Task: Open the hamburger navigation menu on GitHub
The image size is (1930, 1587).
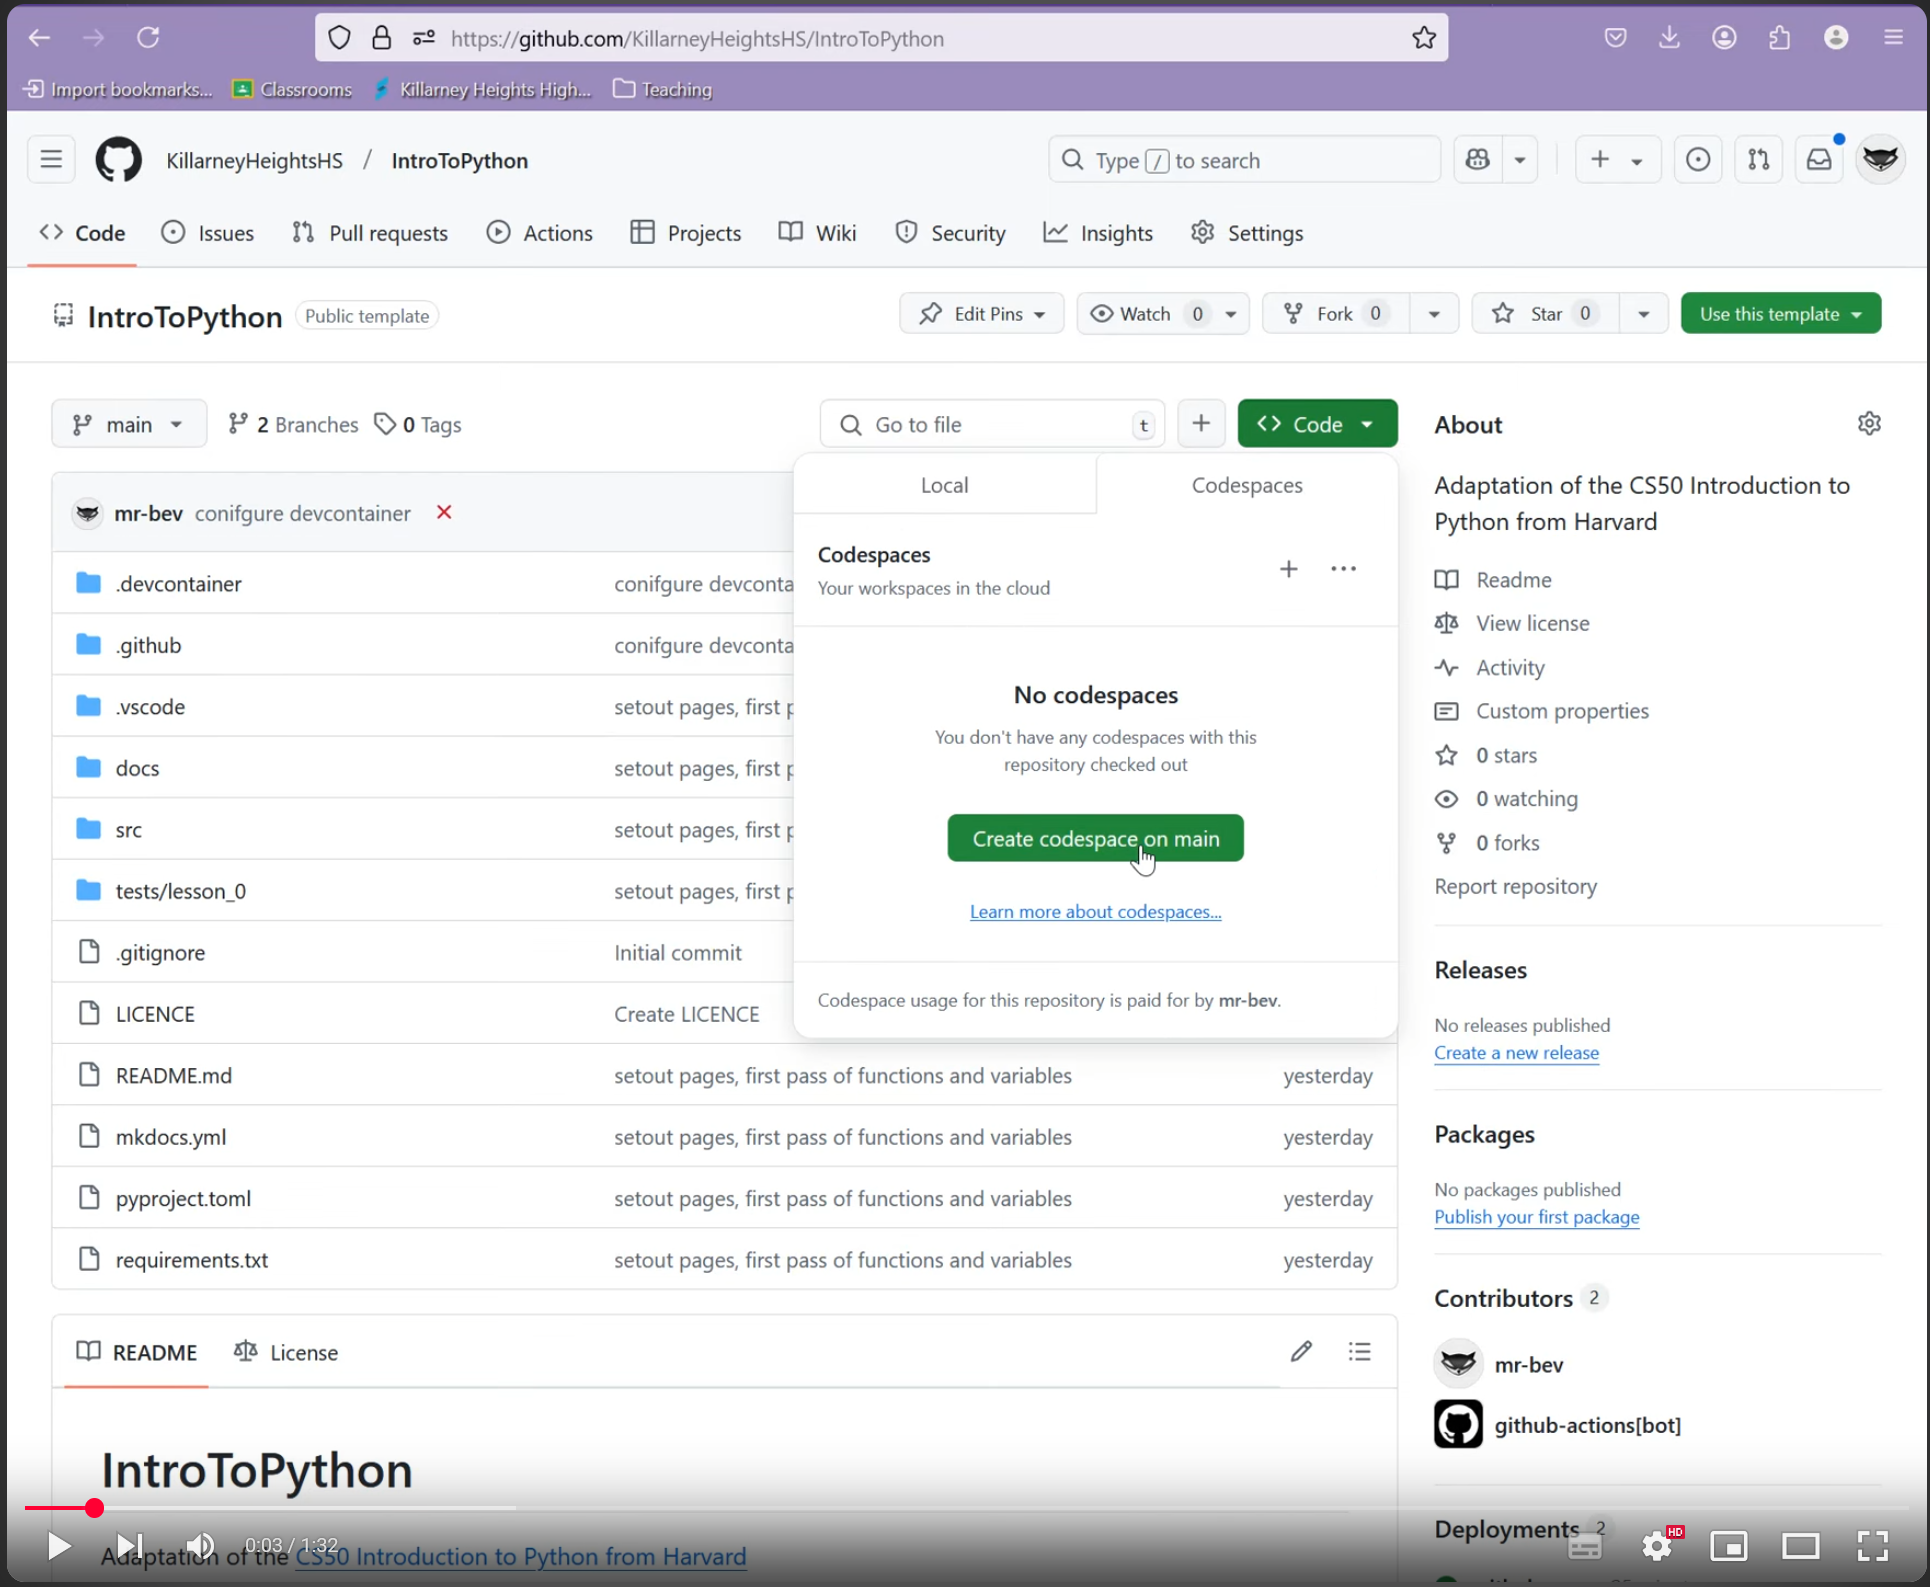Action: (x=51, y=160)
